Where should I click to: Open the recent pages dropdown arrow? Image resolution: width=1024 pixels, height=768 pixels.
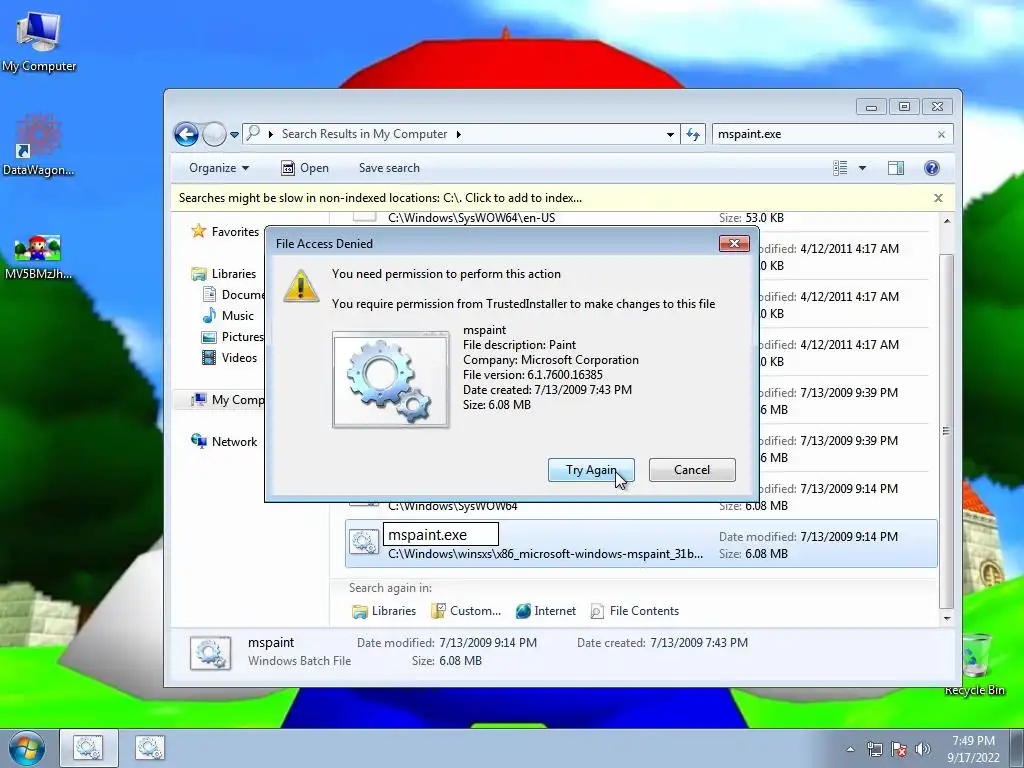(x=234, y=135)
